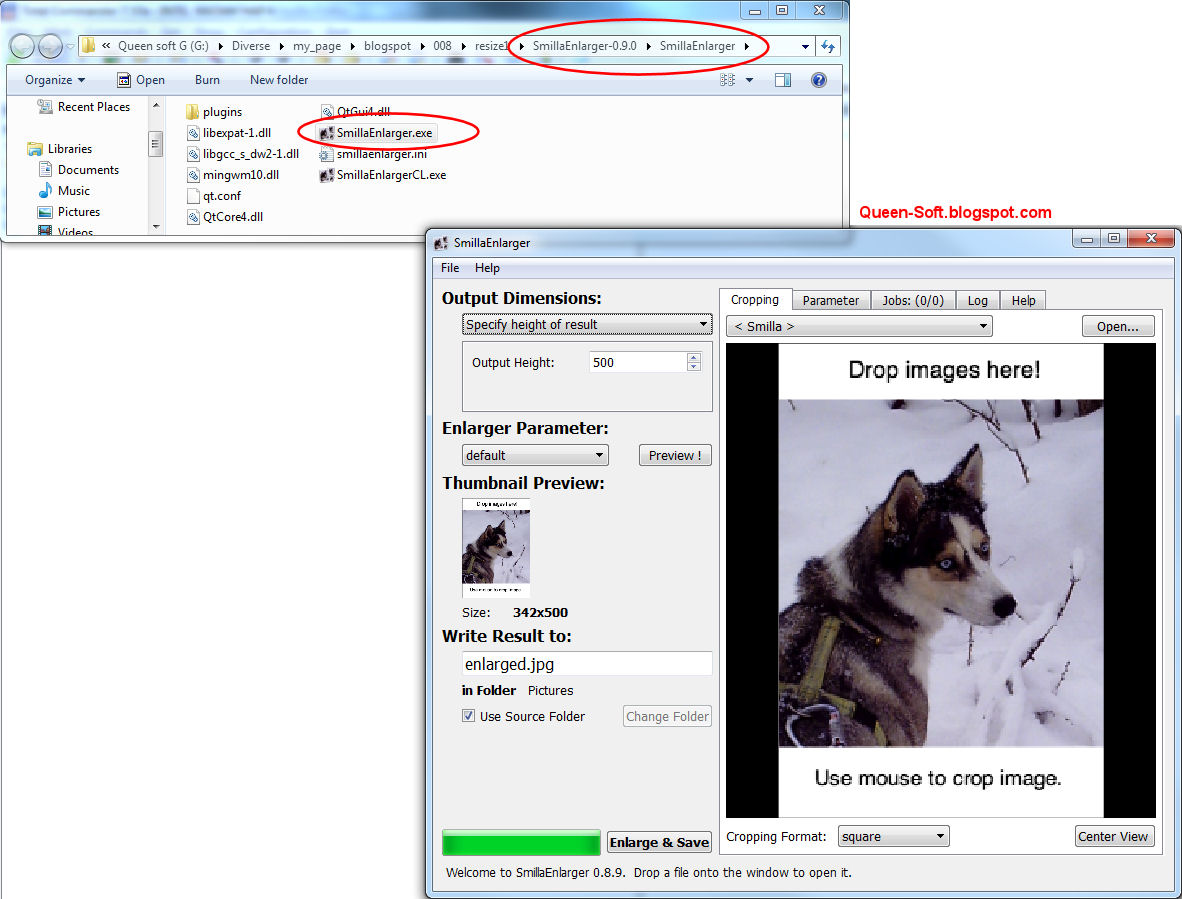Click Explorer sidebar scrollbar up arrow
The image size is (1182, 899).
click(156, 105)
